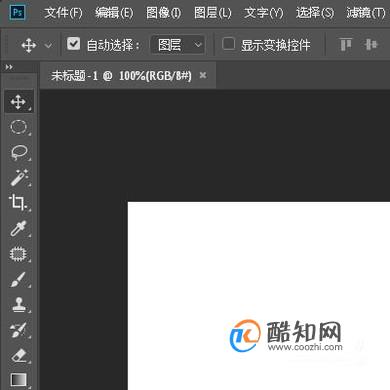Select the Crop tool
Viewport: 390px width, 390px height.
(x=19, y=203)
